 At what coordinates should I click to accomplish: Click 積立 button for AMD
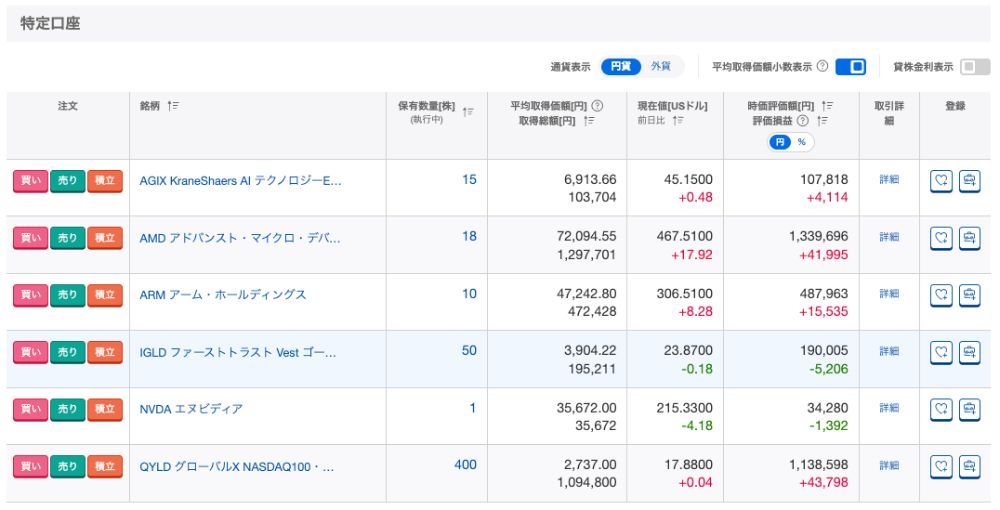[x=105, y=238]
